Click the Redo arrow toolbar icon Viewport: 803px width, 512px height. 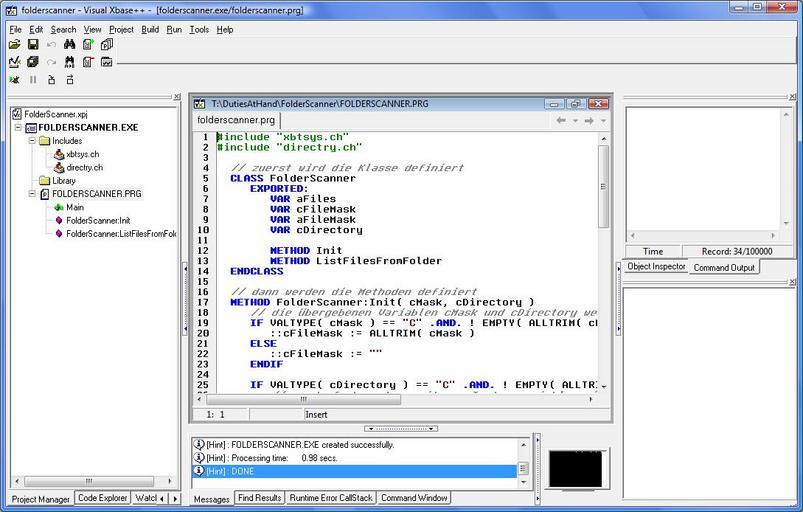click(x=52, y=62)
